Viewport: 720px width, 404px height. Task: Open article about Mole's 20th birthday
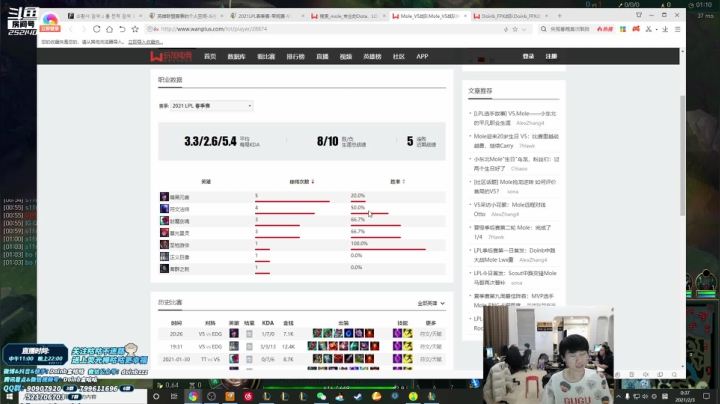[516, 141]
